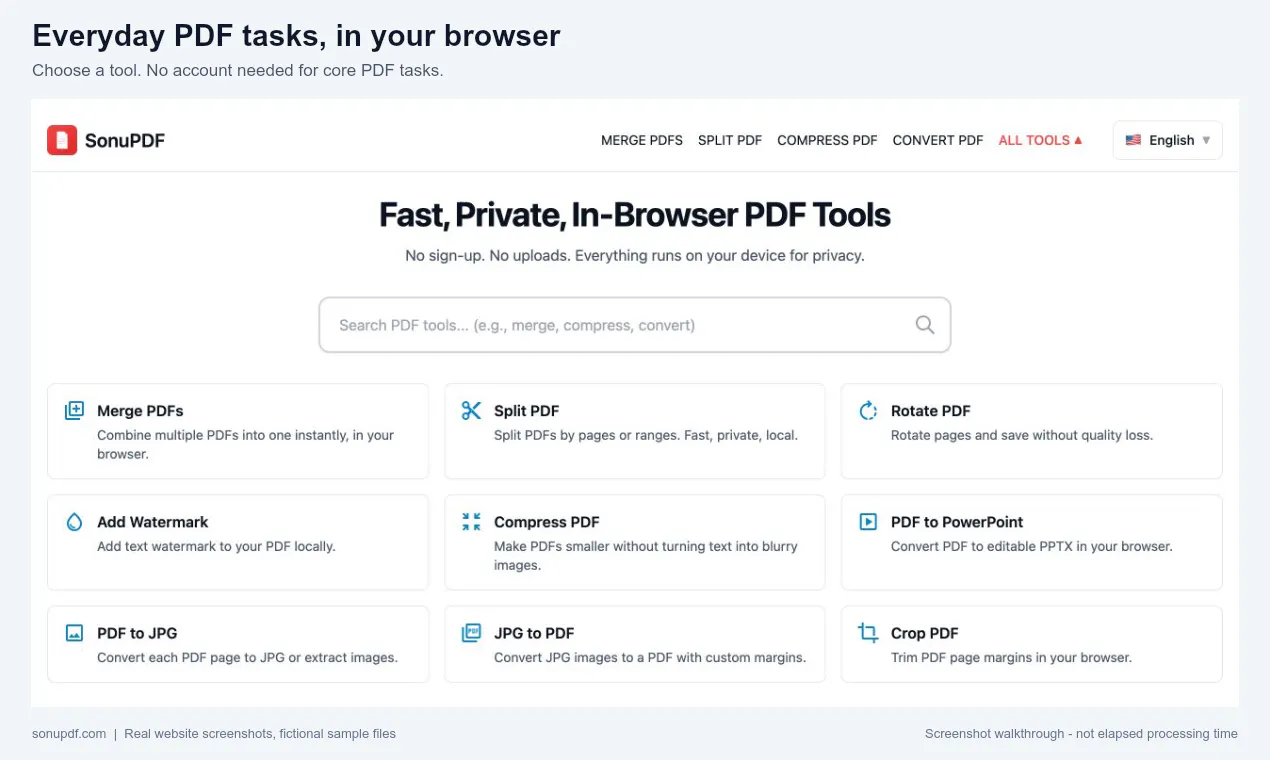
Task: Click the Merge PDFs card icon
Action: 74,411
